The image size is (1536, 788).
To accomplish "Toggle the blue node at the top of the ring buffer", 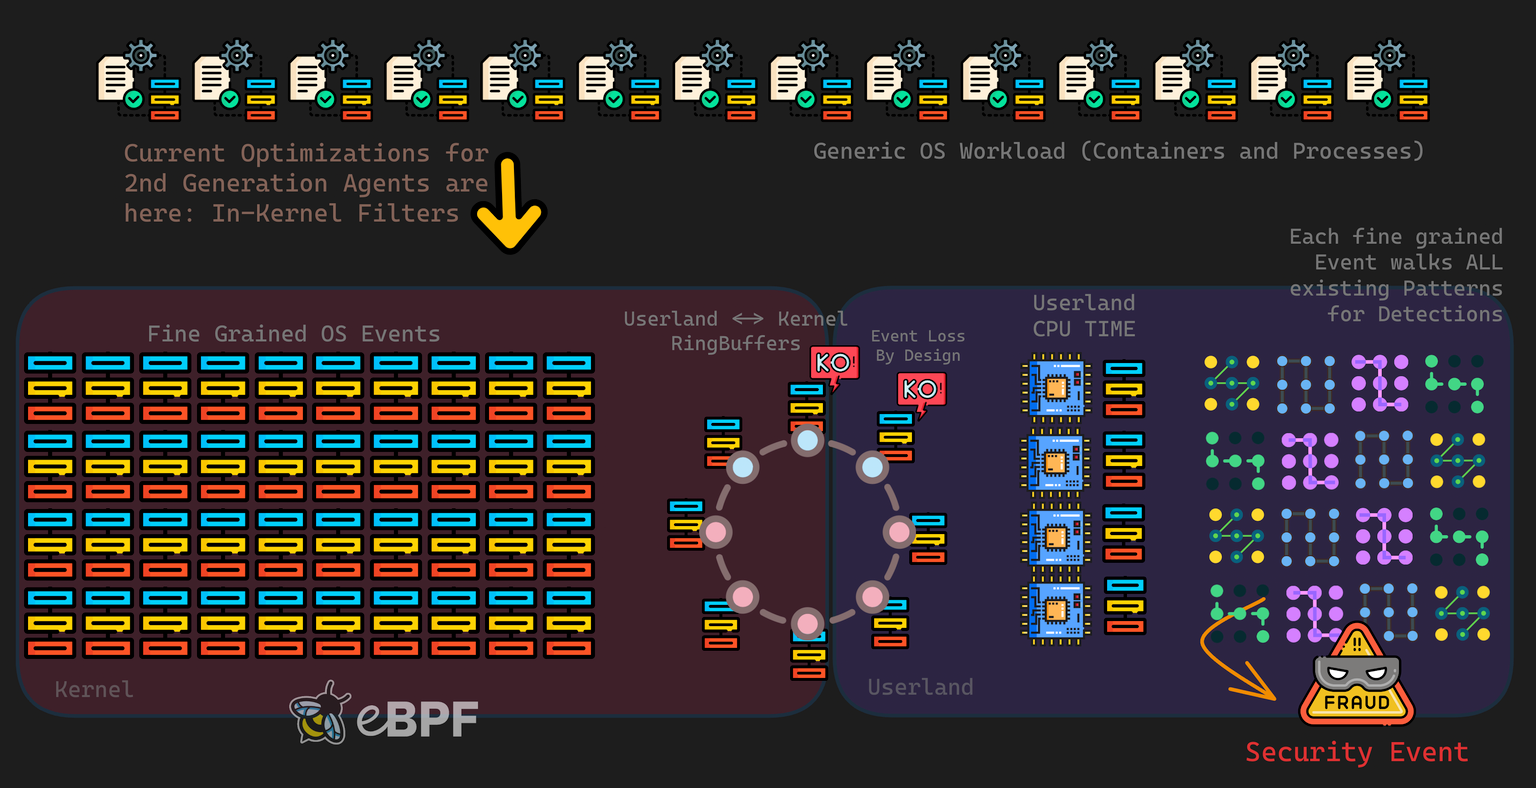I will click(x=807, y=440).
